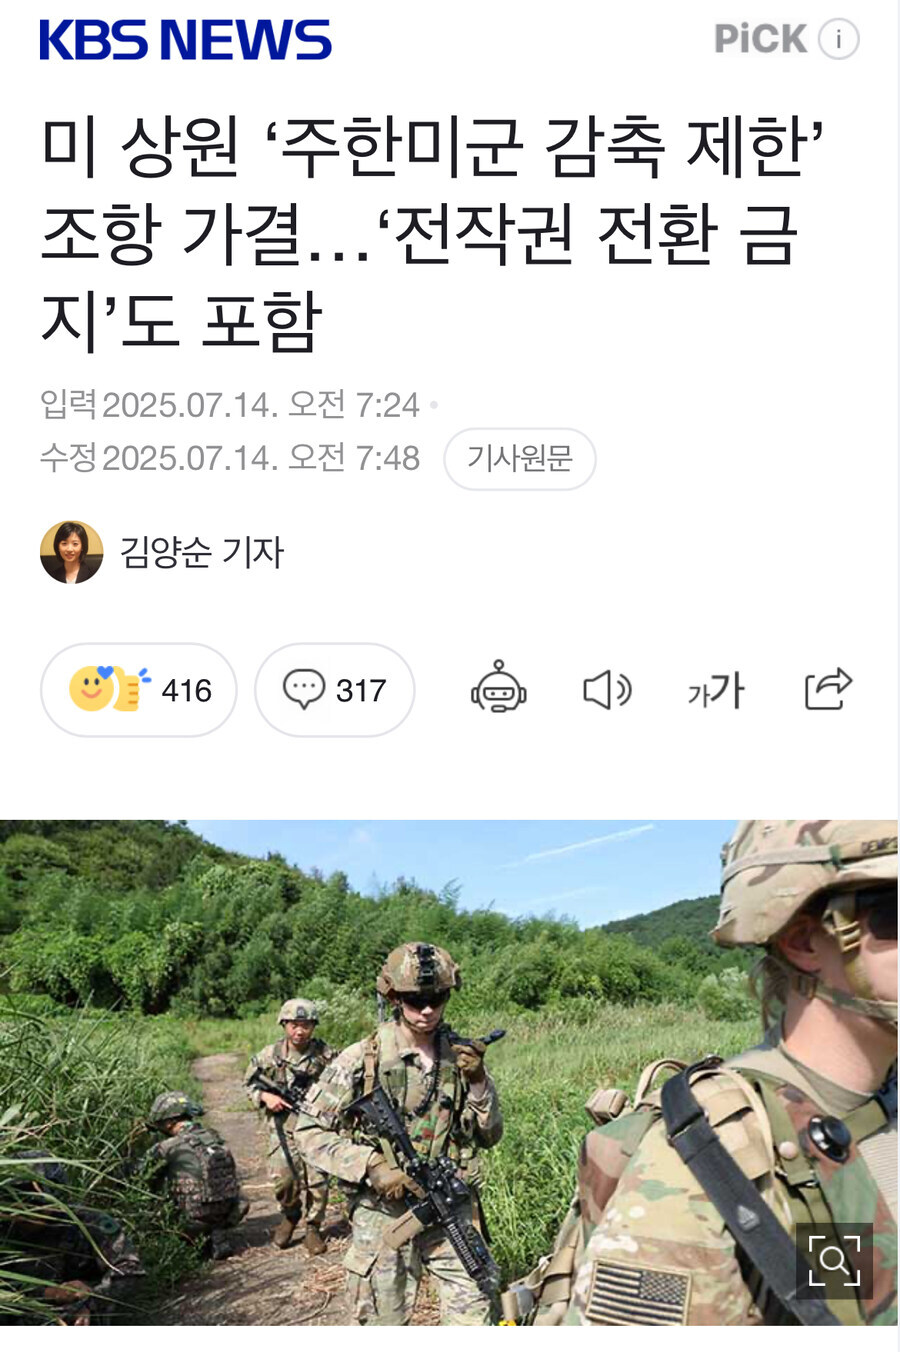Screen dimensions: 900x1352
Task: Tap the reporter's profile photo
Action: click(72, 552)
